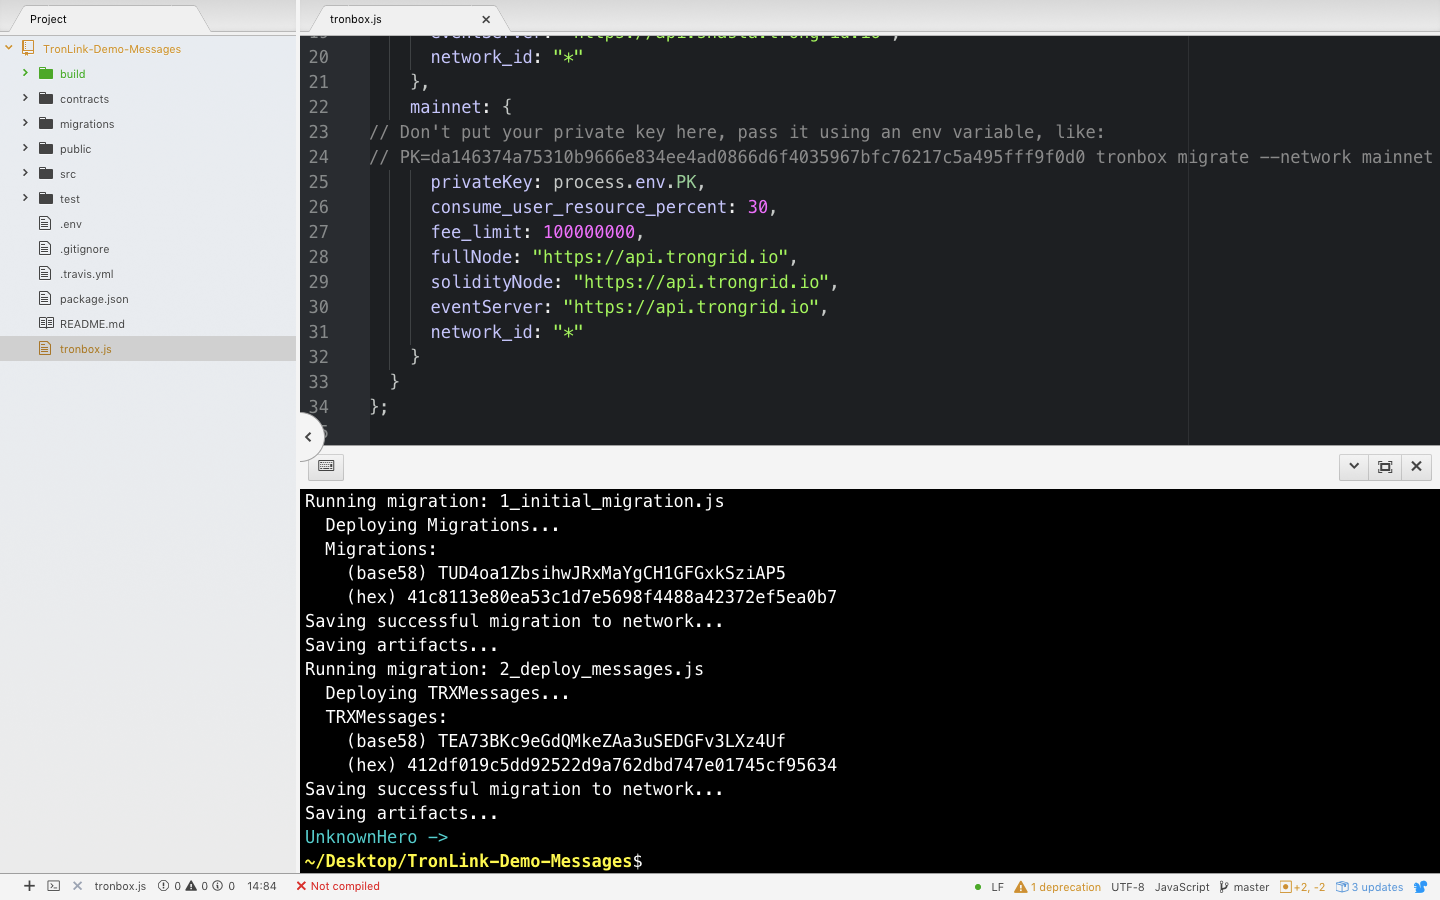This screenshot has width=1440, height=900.
Task: Maximize the terminal panel
Action: pos(1385,466)
